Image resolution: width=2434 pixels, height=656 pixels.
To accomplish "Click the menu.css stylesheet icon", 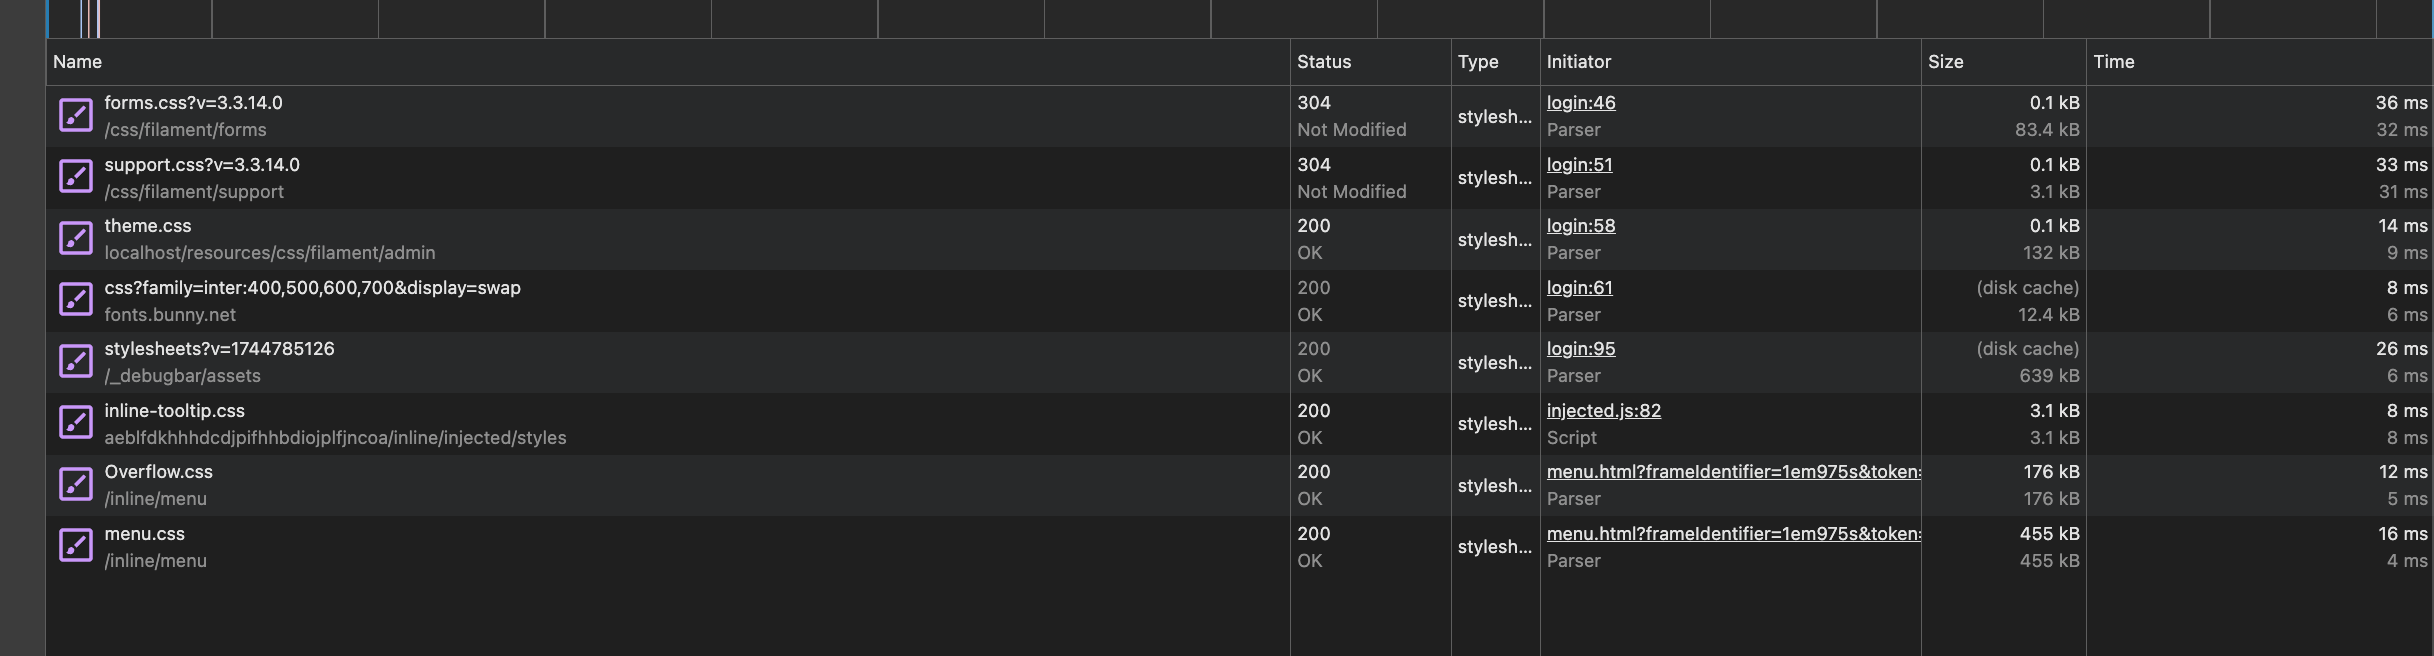I will 76,546.
